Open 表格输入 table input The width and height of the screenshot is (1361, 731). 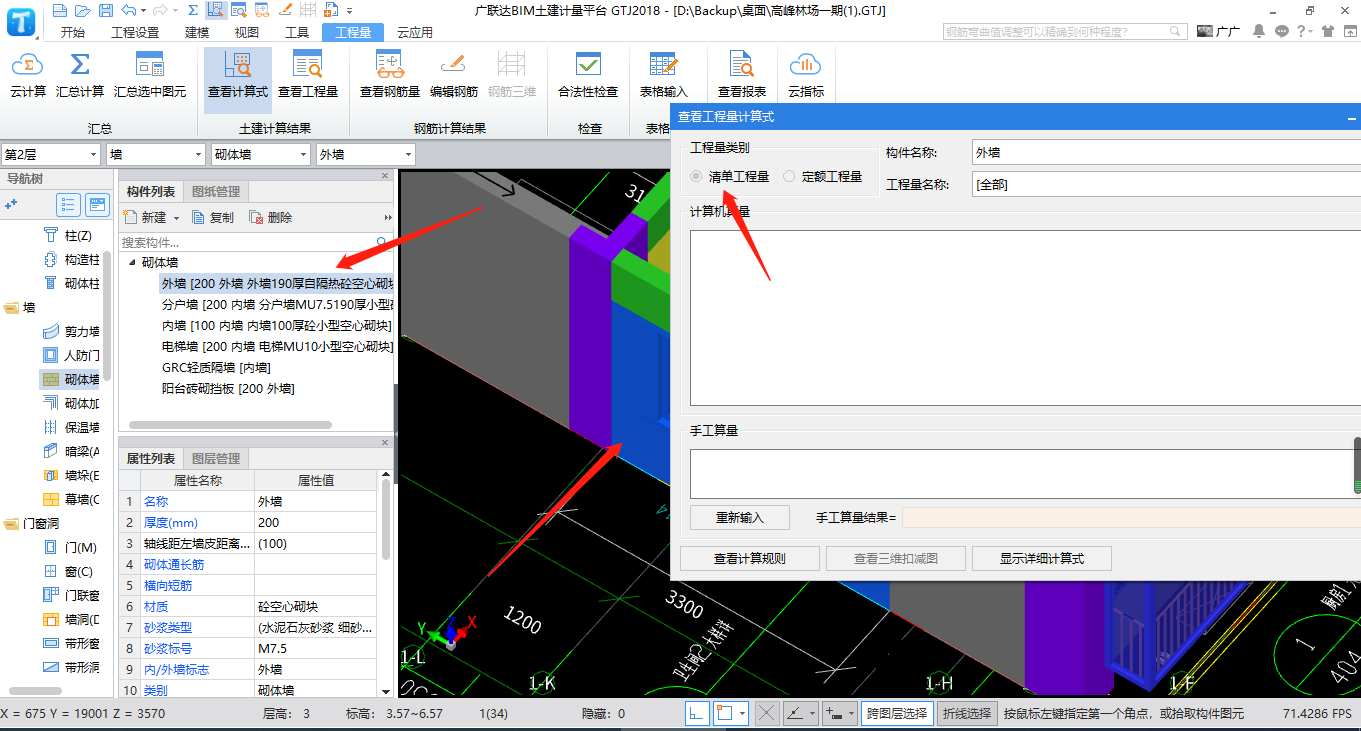pyautogui.click(x=664, y=75)
